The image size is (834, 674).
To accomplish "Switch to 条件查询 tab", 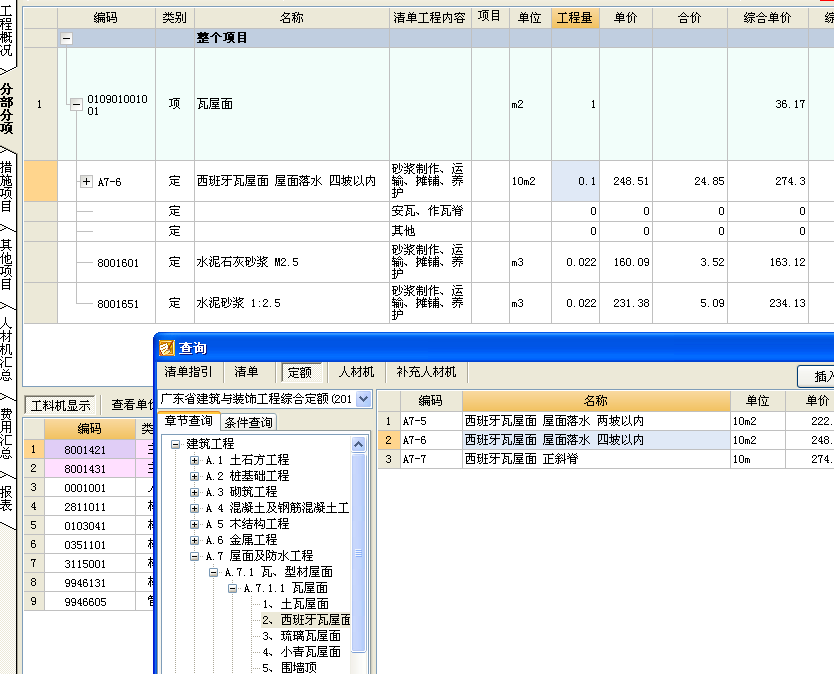I will 248,422.
